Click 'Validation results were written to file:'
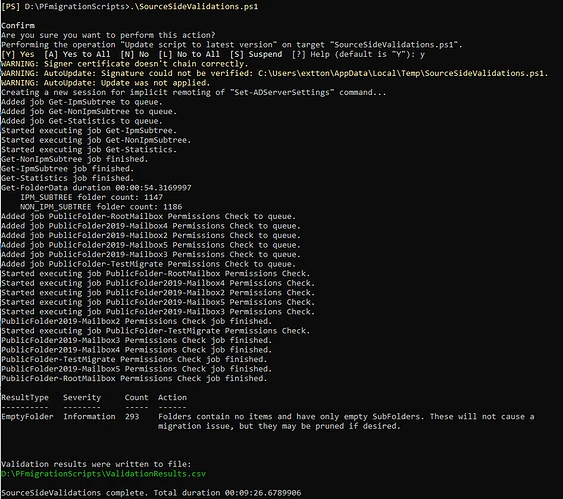Image resolution: width=563 pixels, height=499 pixels. click(96, 464)
